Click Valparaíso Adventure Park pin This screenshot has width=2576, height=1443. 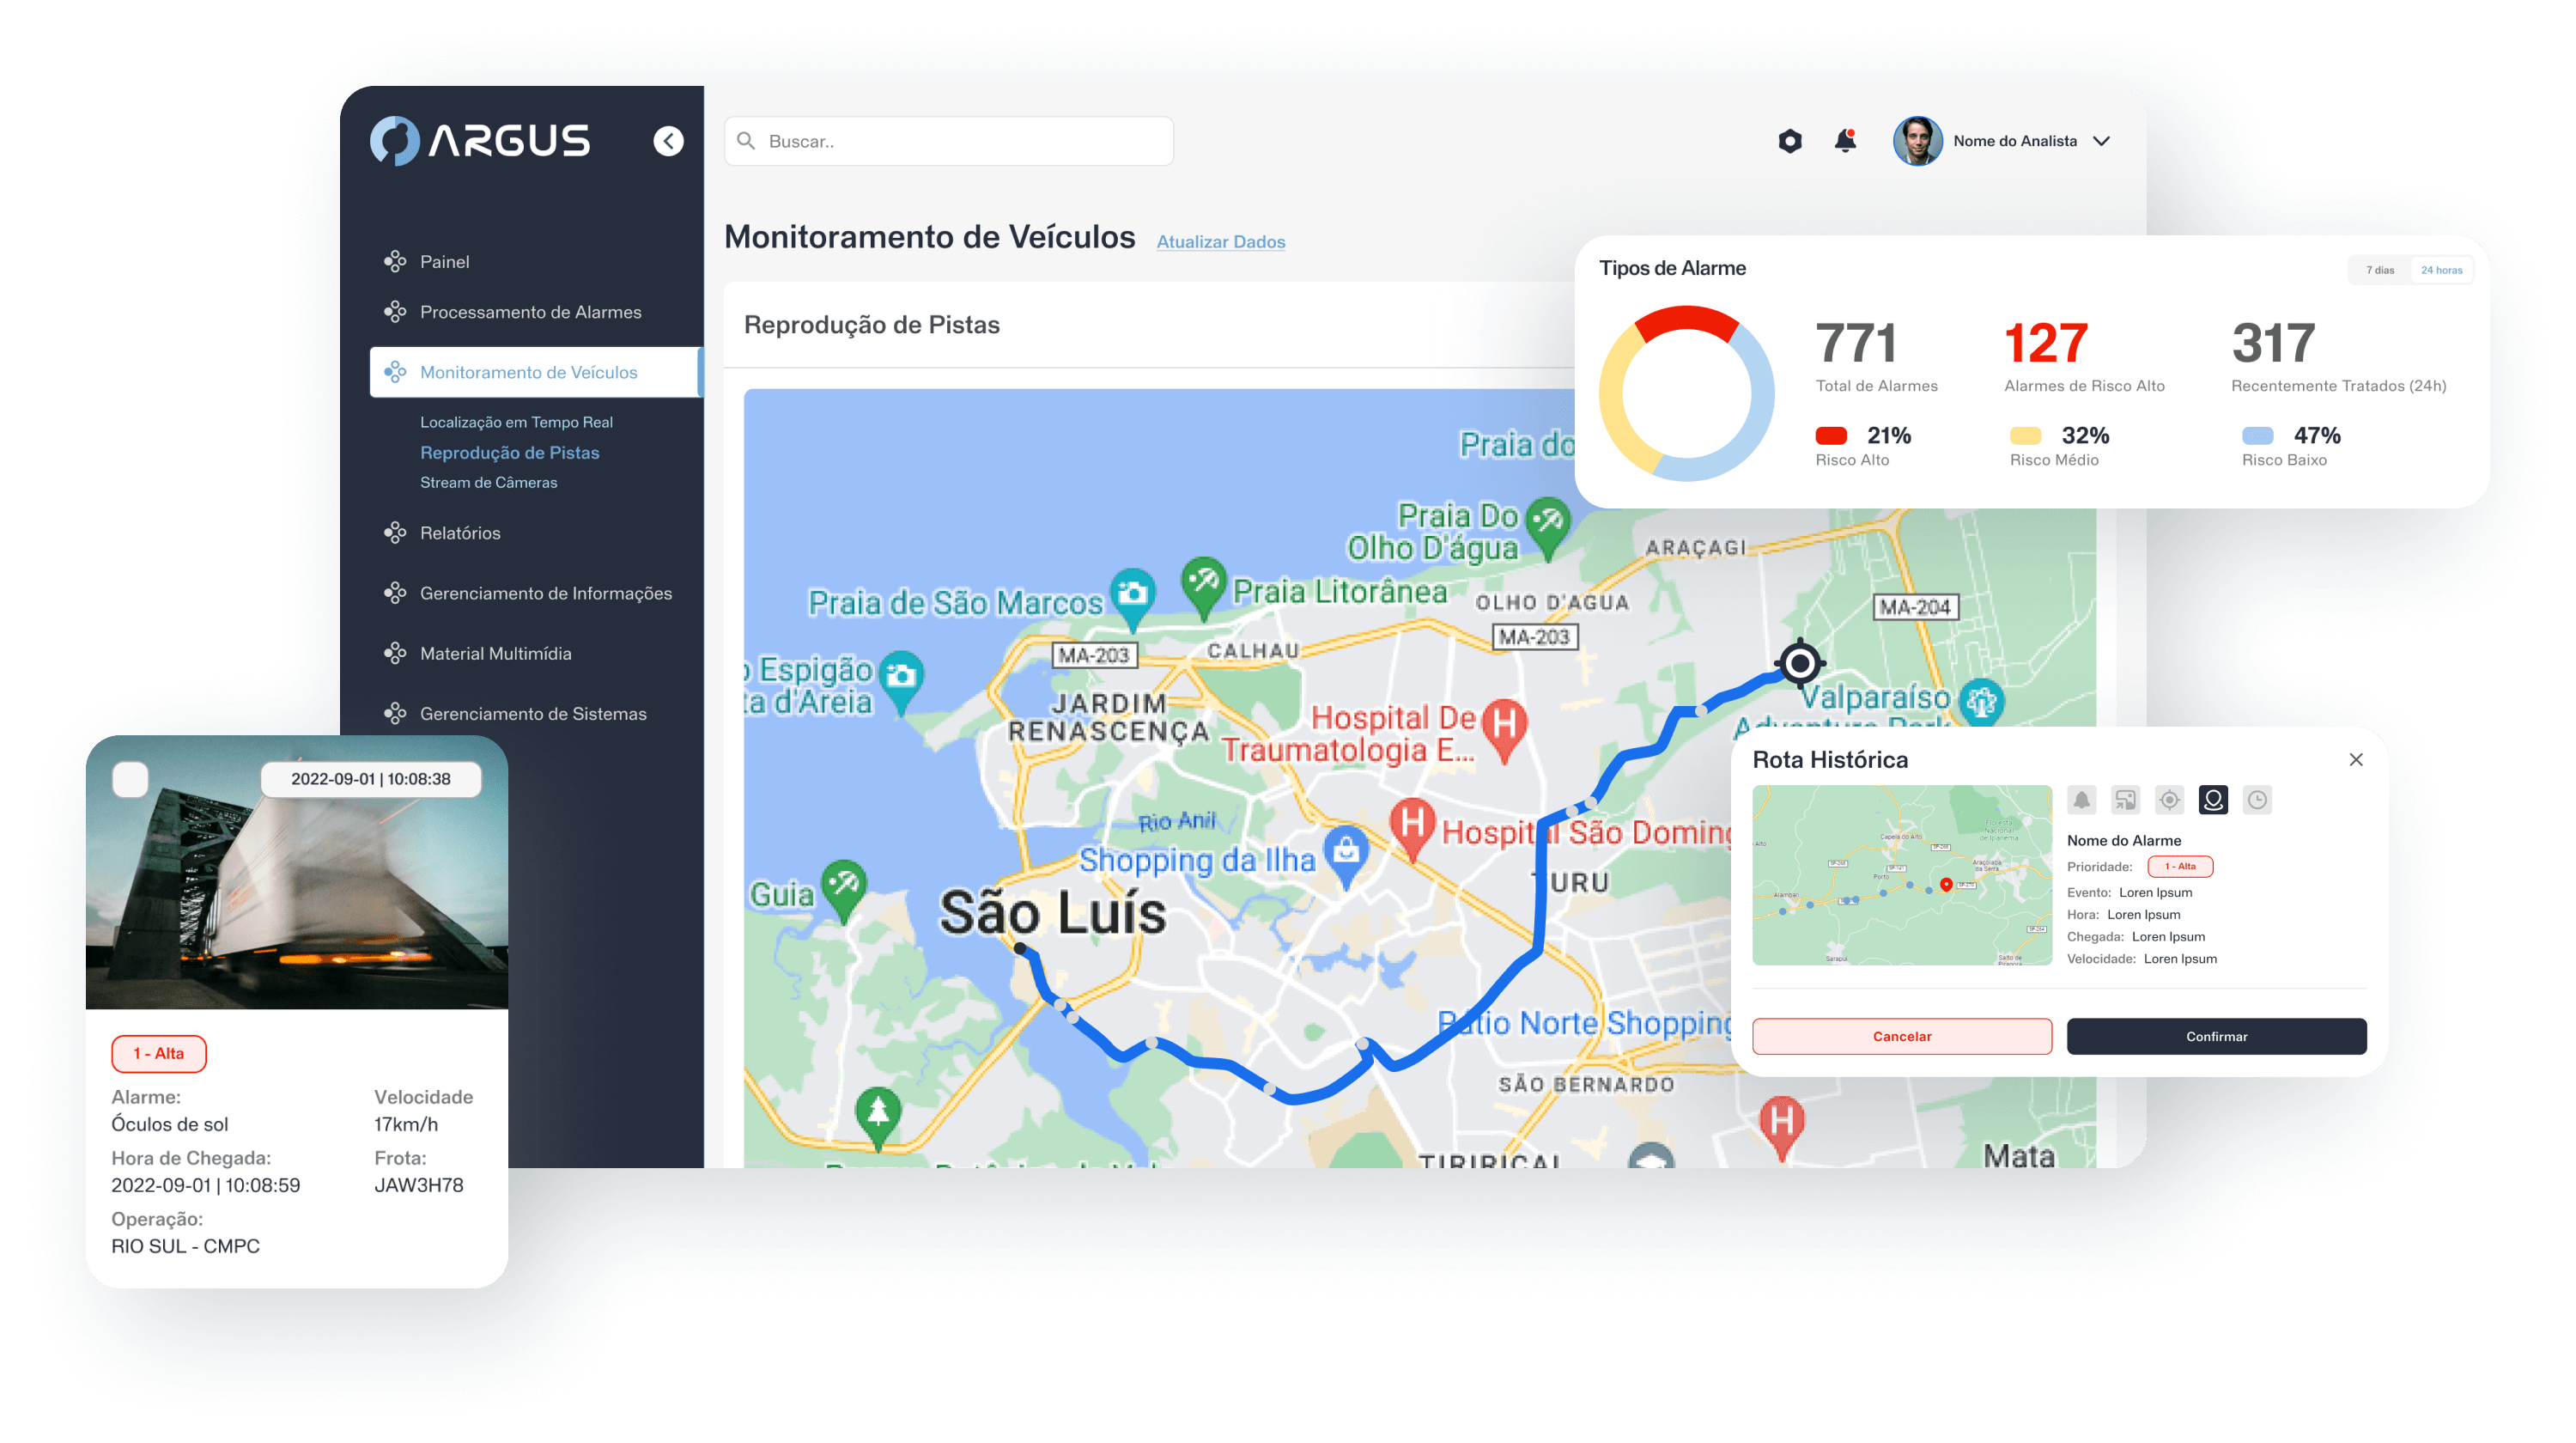tap(1981, 702)
